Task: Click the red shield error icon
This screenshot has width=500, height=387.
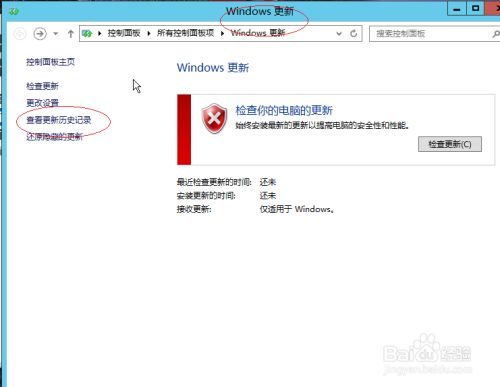Action: pos(214,119)
